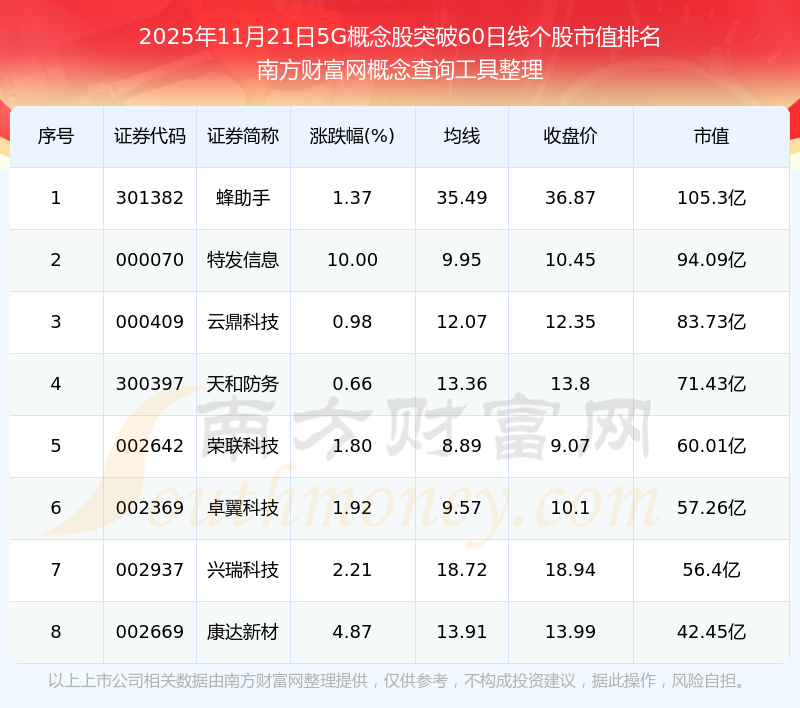The height and width of the screenshot is (708, 800).
Task: Click market value 60.01亿
Action: point(711,446)
